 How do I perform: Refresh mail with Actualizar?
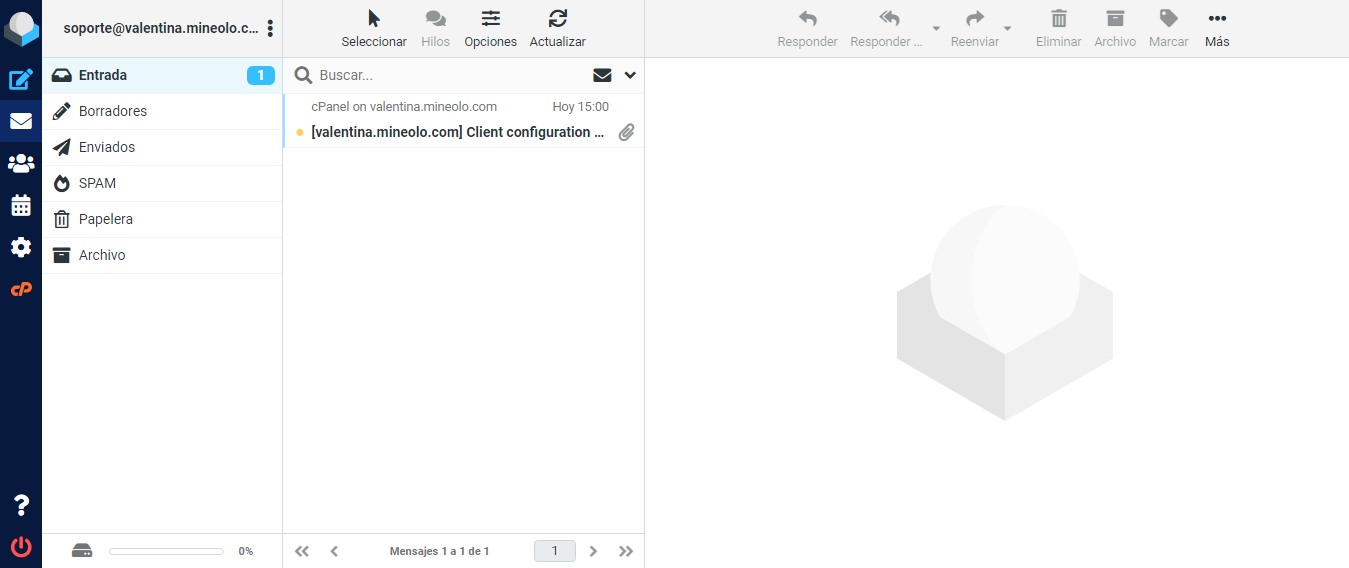tap(558, 29)
